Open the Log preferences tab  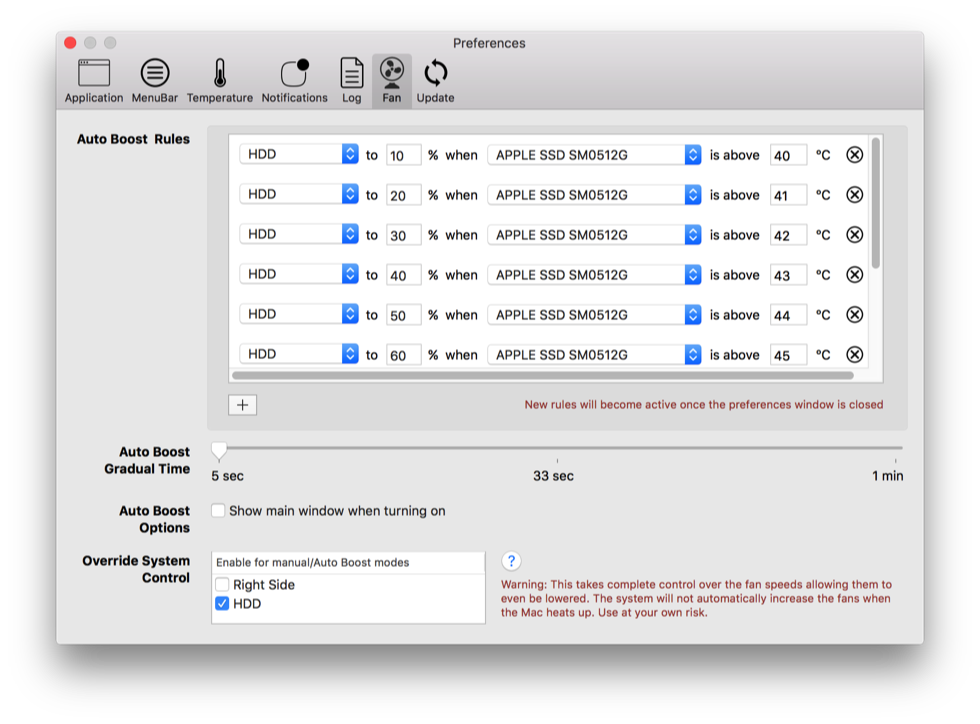[351, 81]
